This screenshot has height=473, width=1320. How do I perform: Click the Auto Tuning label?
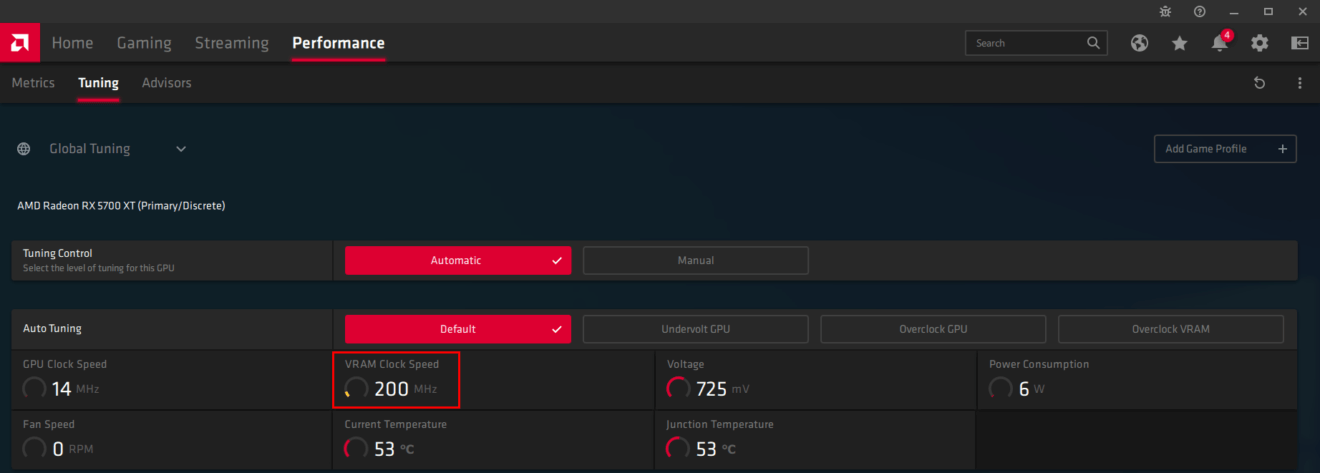[x=52, y=328]
